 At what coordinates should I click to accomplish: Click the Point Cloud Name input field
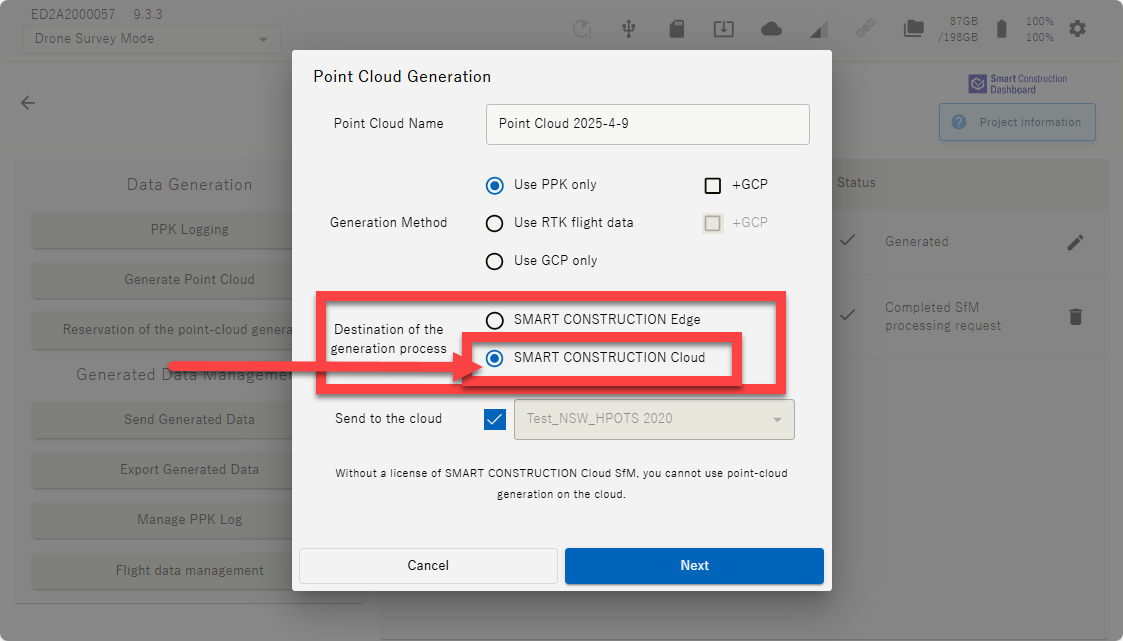[x=647, y=124]
